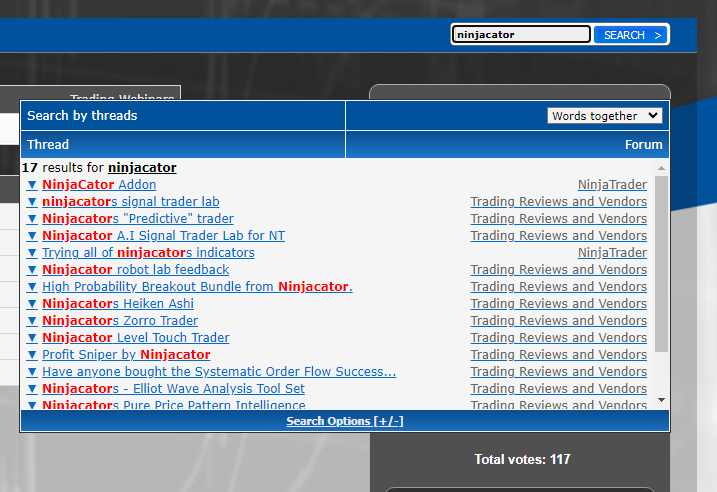
Task: Expand arrow beside NinjaCator Addon thread
Action: (32, 185)
